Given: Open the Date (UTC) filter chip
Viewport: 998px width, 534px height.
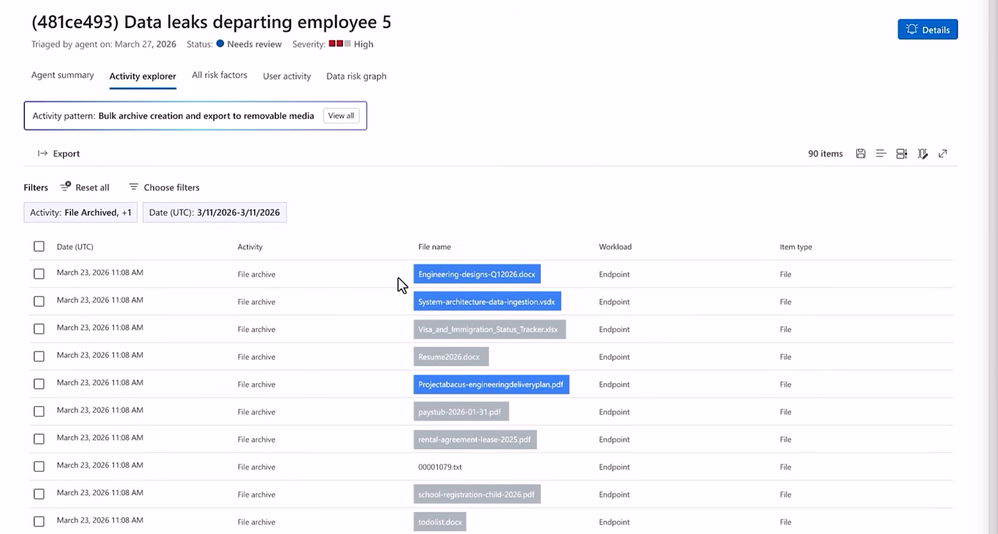Looking at the screenshot, I should [214, 213].
